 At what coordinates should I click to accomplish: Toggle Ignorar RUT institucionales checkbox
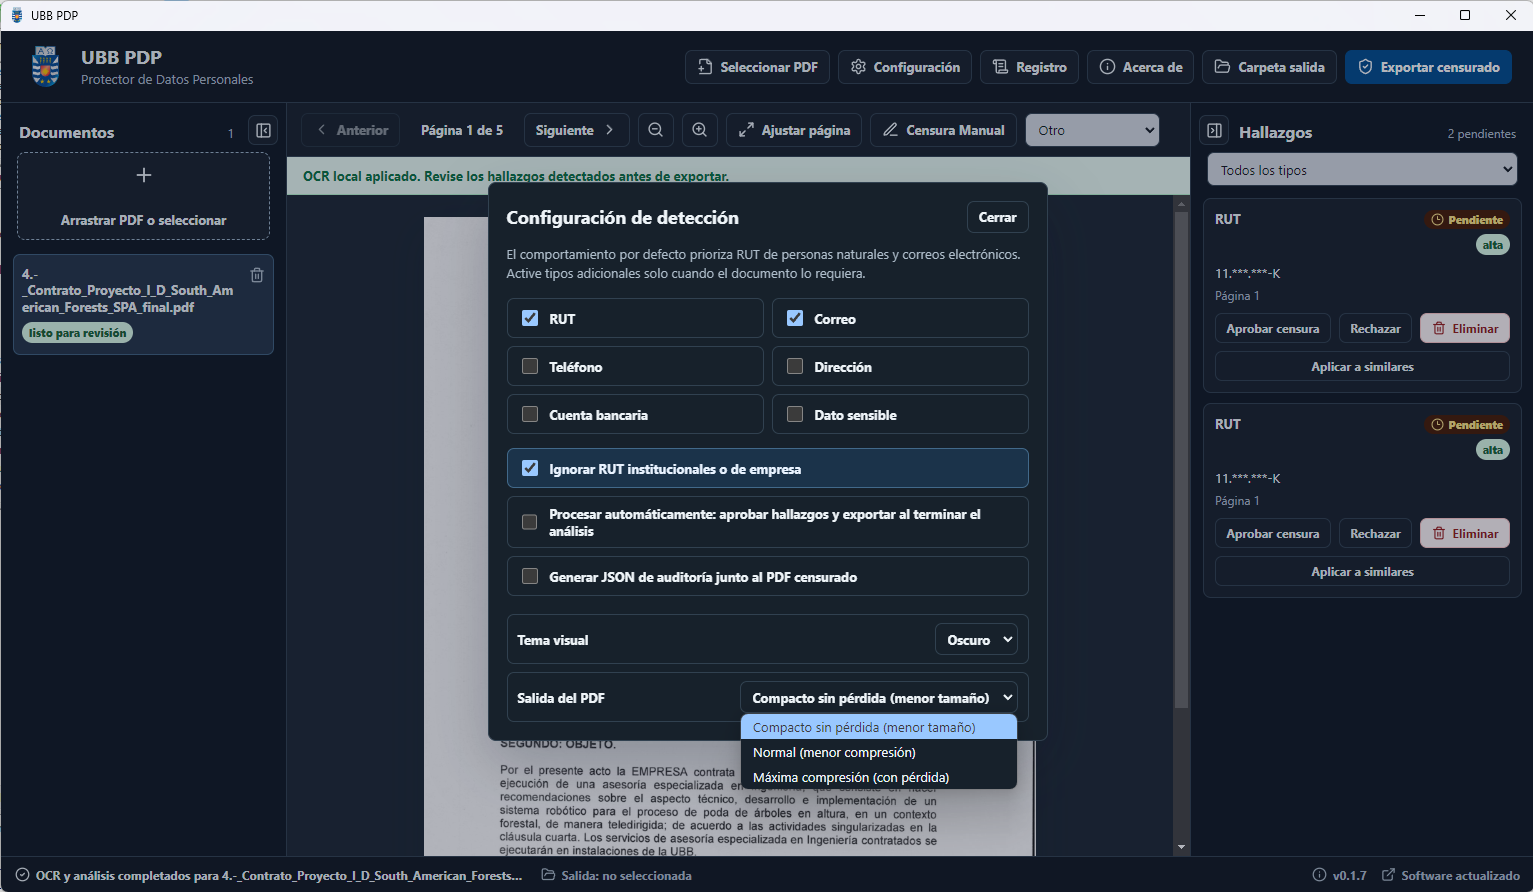(530, 468)
